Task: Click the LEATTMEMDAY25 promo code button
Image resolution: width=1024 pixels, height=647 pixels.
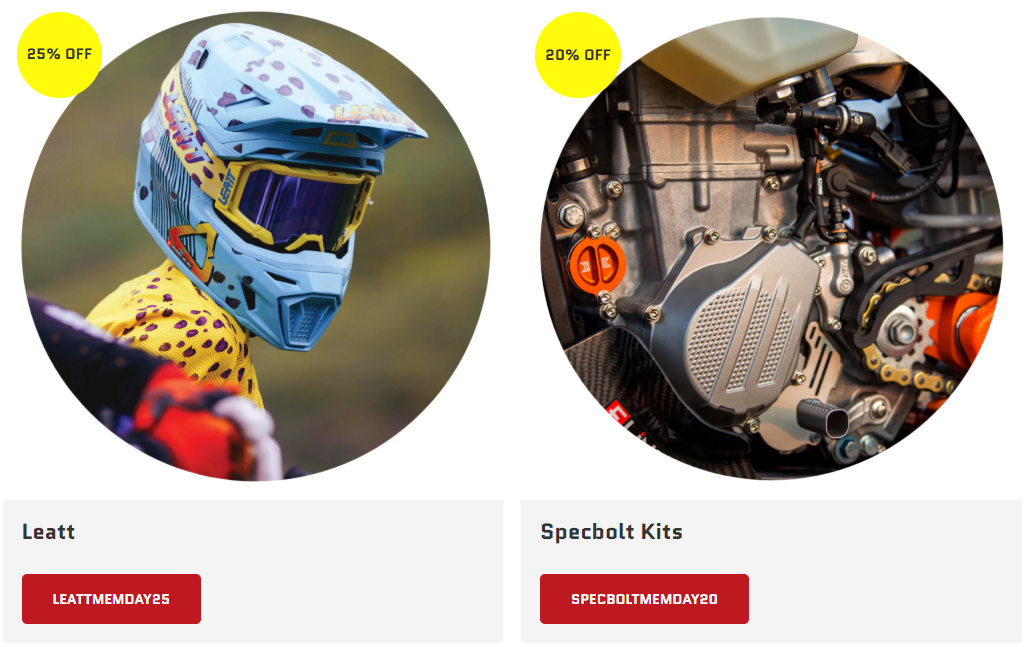Action: (x=111, y=599)
